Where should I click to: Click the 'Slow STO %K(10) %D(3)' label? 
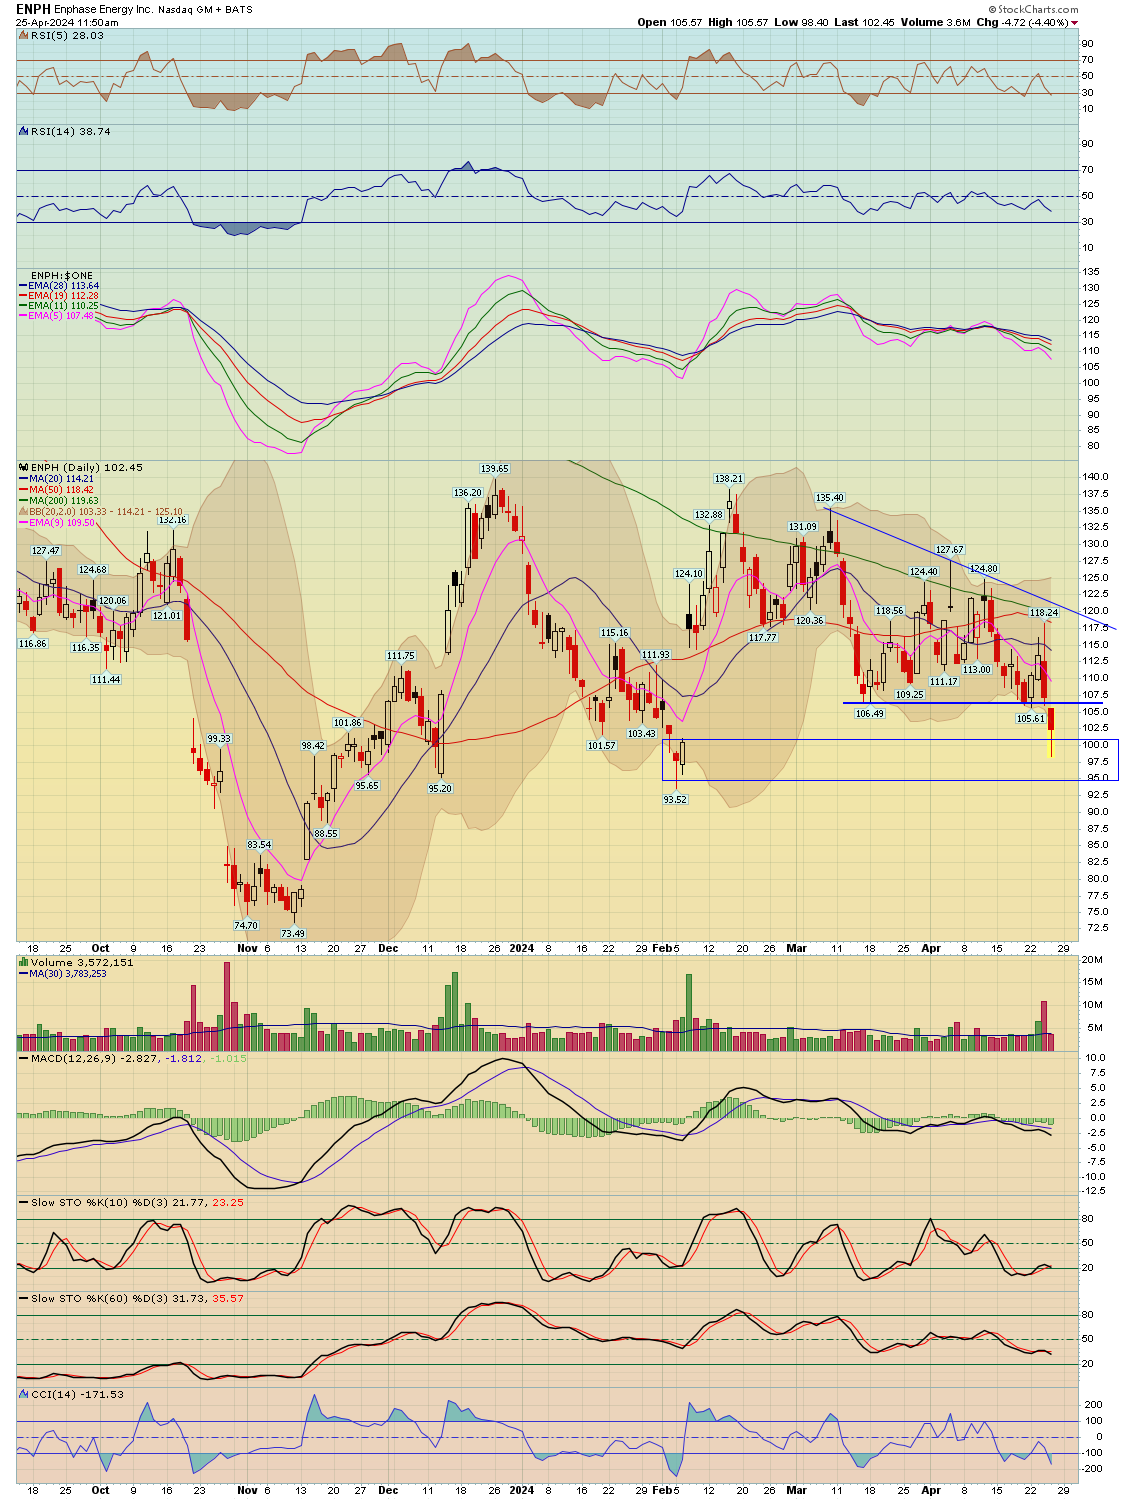pos(99,1202)
